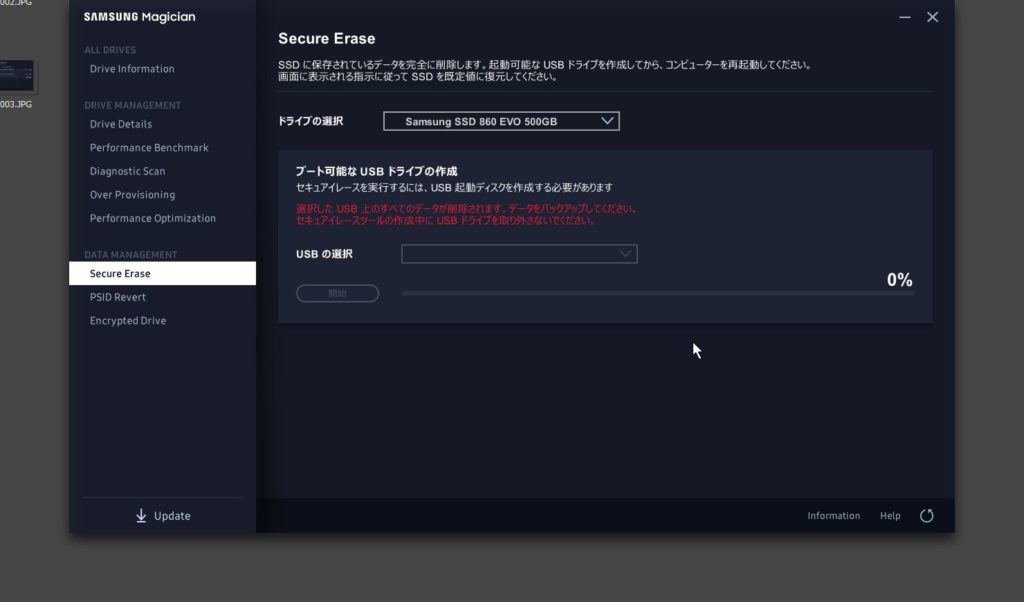
Task: Click the red USB data warning text
Action: tap(466, 215)
